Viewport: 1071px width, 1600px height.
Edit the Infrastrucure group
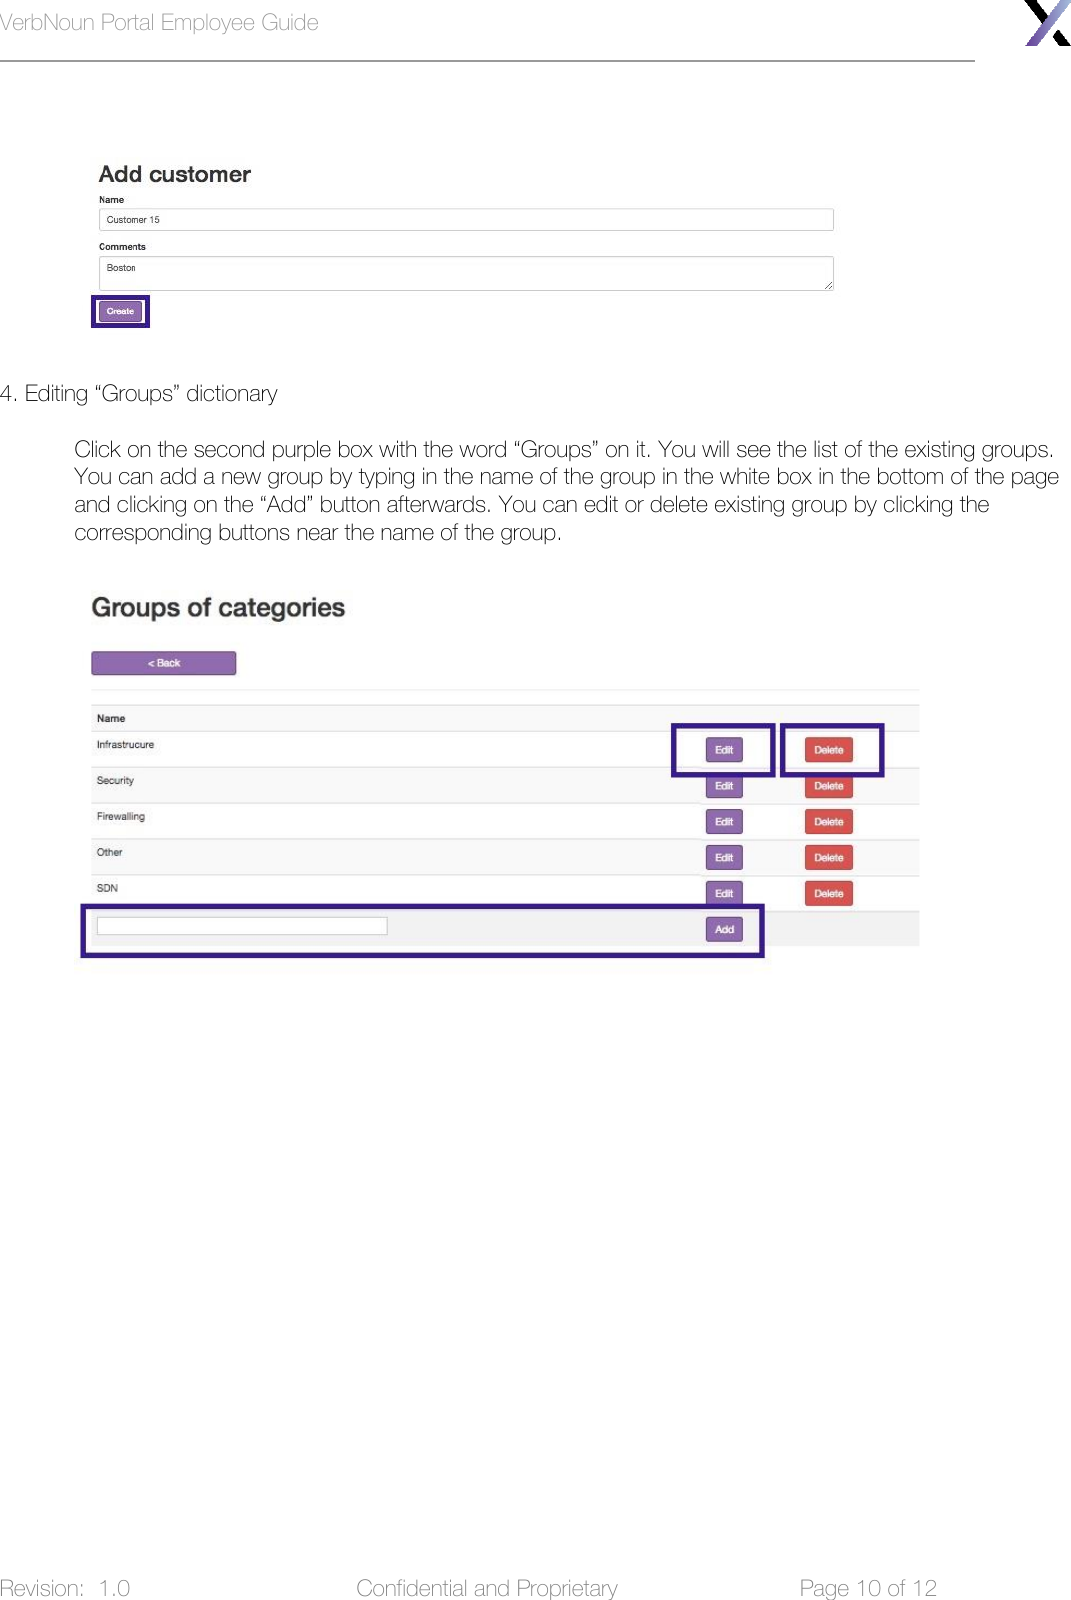pyautogui.click(x=723, y=749)
